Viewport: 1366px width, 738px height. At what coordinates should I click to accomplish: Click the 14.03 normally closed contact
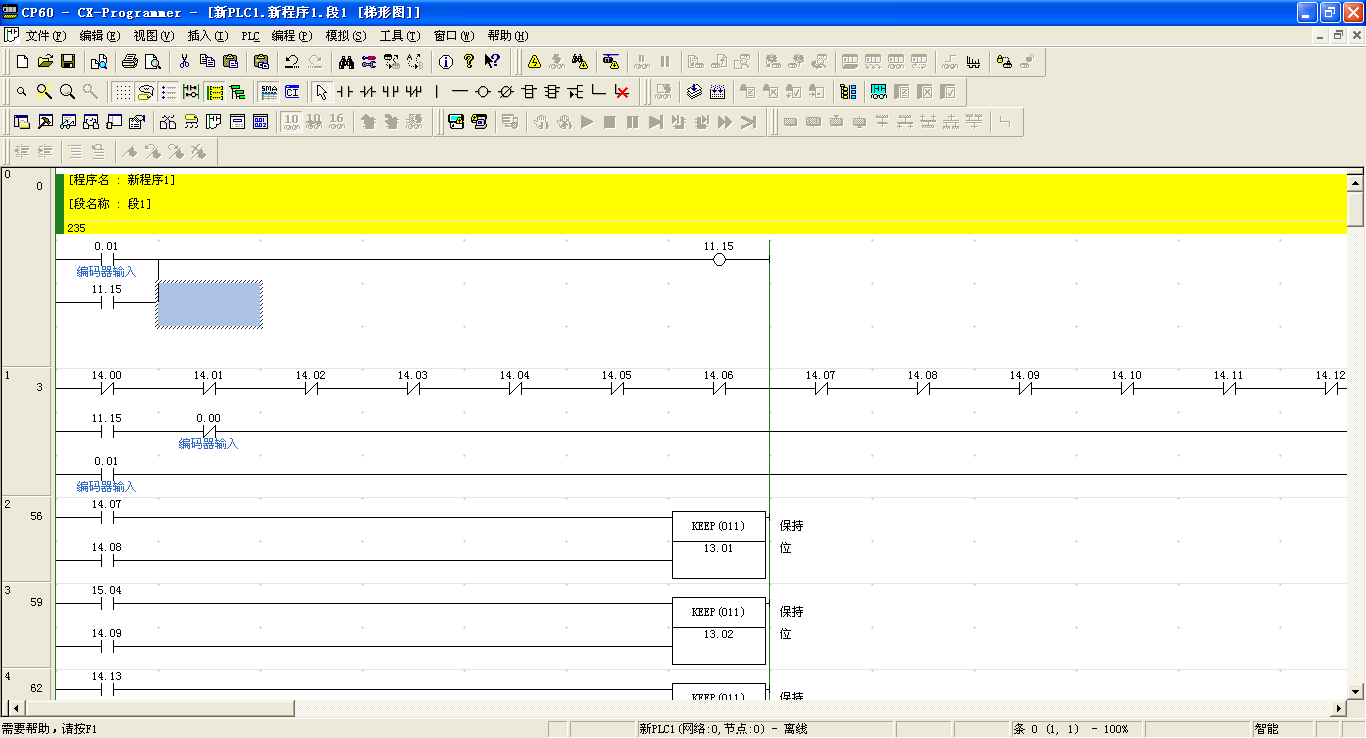412,389
